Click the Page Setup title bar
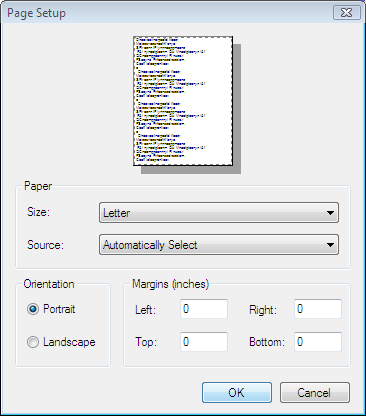Viewport: 366px width, 416px height. click(x=167, y=13)
